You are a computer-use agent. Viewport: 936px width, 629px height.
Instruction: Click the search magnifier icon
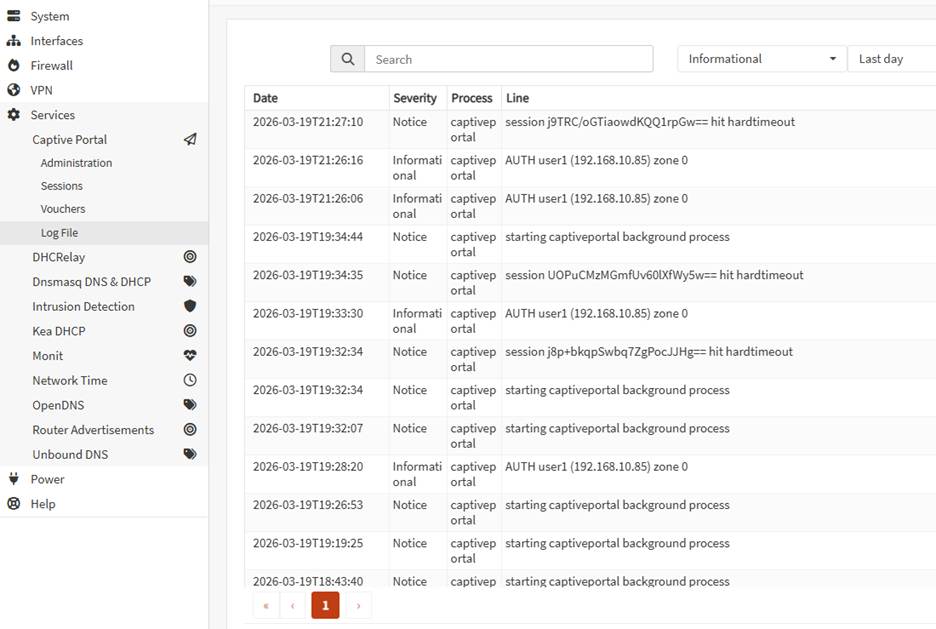[x=347, y=59]
